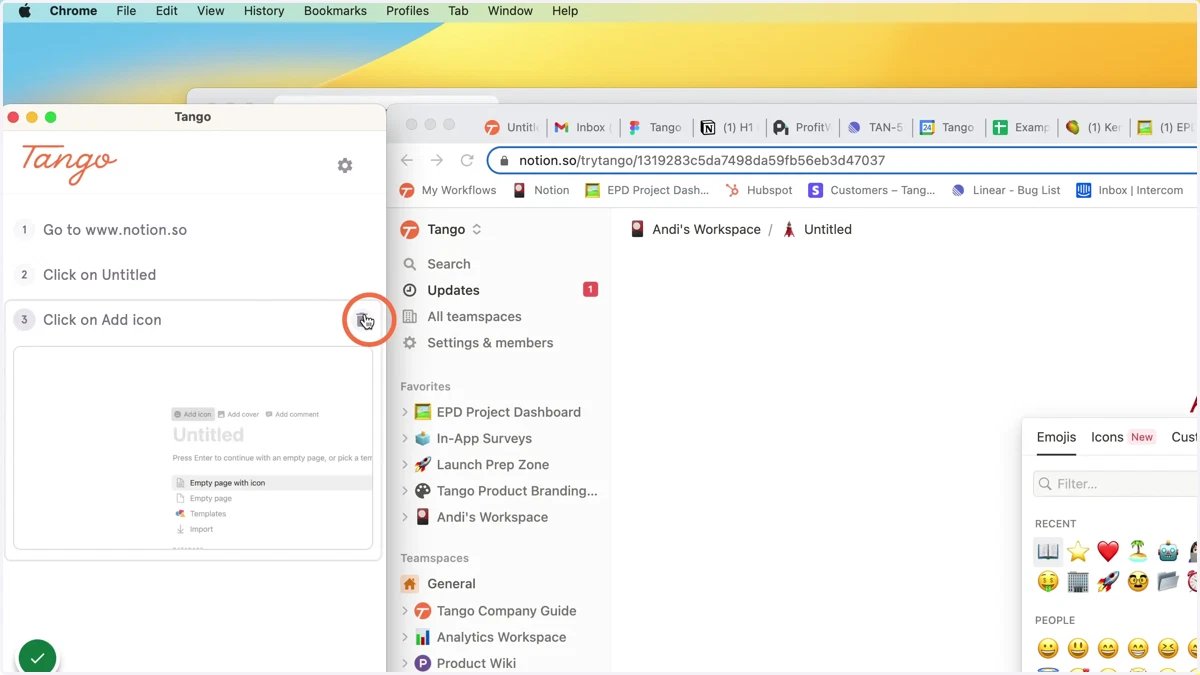Switch to Examp sheets browser tab

click(1021, 127)
